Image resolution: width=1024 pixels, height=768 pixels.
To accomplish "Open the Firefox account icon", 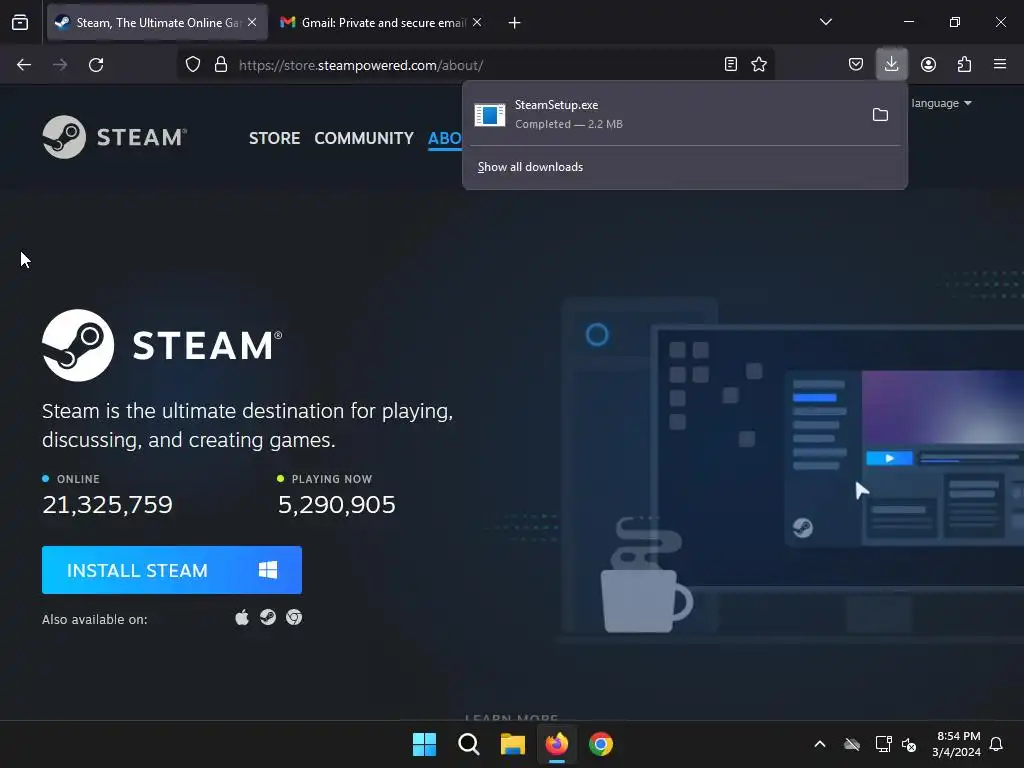I will tap(928, 64).
